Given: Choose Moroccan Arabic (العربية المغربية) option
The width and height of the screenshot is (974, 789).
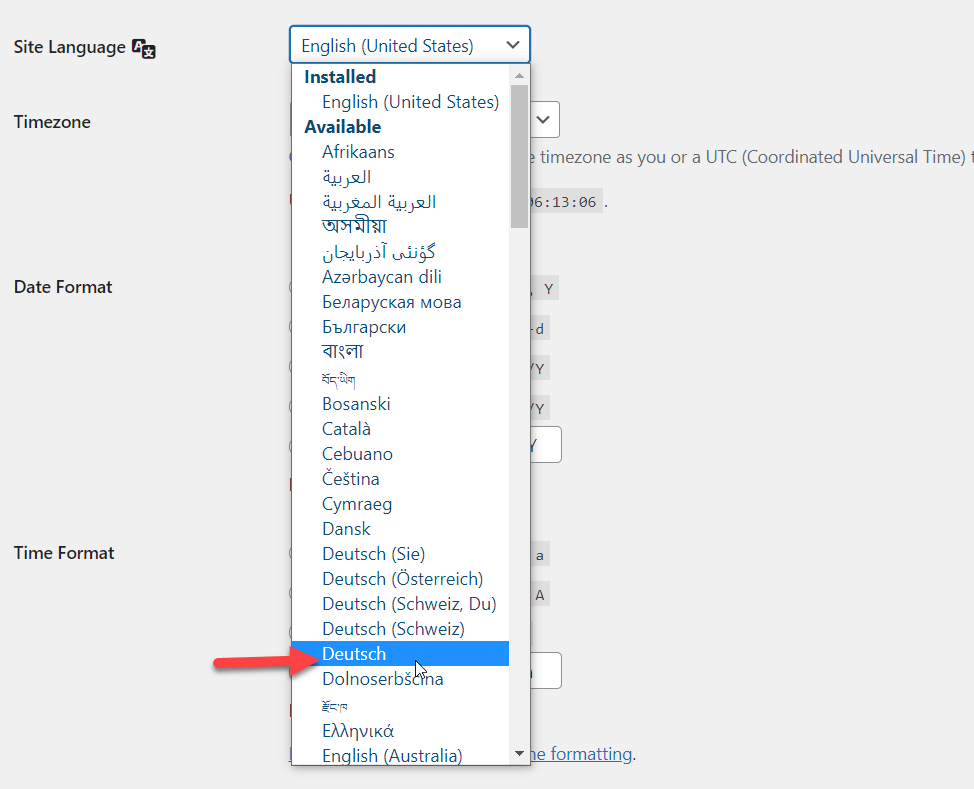Looking at the screenshot, I should pos(379,202).
